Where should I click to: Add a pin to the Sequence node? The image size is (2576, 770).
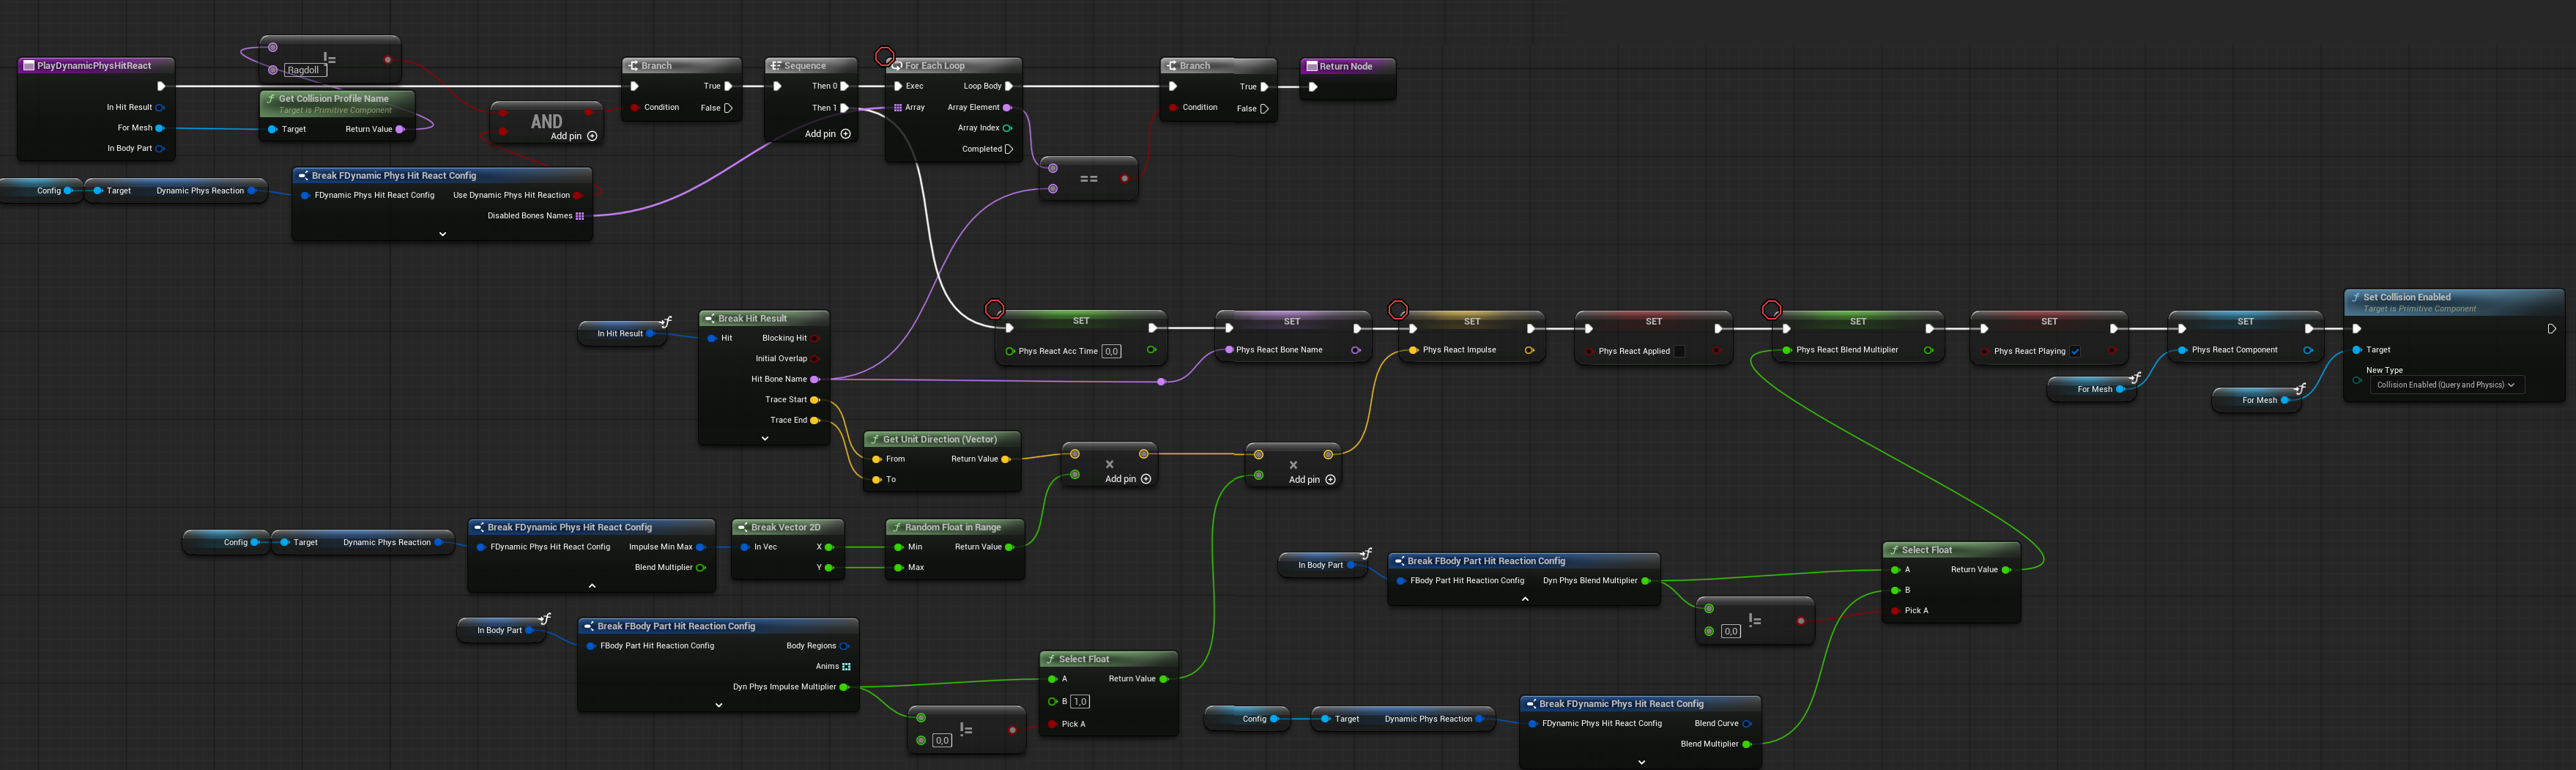click(845, 134)
